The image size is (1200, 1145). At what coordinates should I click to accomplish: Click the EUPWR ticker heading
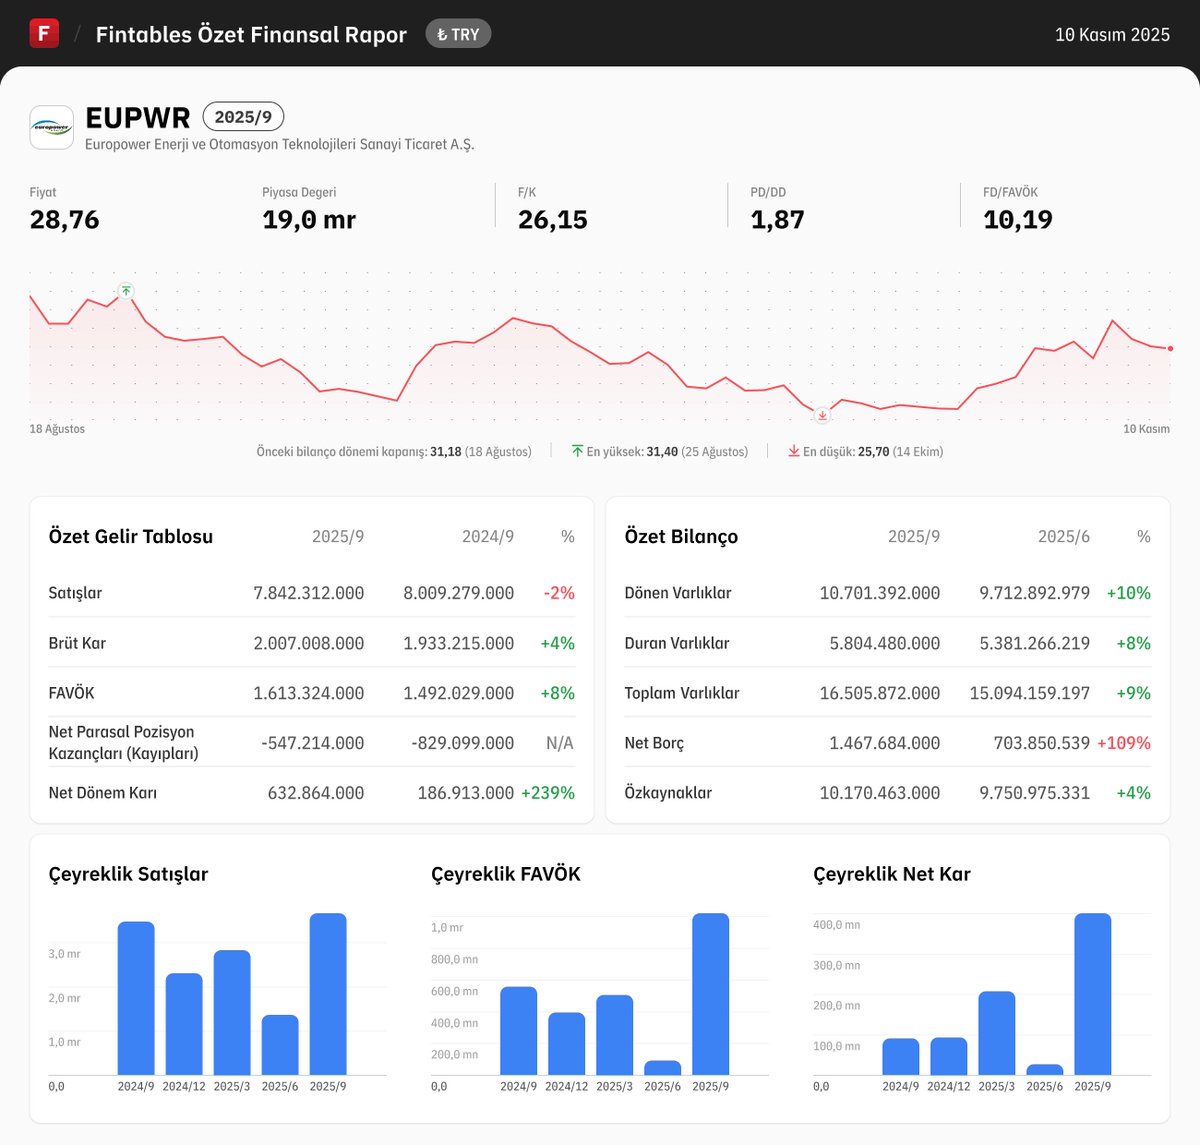pyautogui.click(x=138, y=116)
